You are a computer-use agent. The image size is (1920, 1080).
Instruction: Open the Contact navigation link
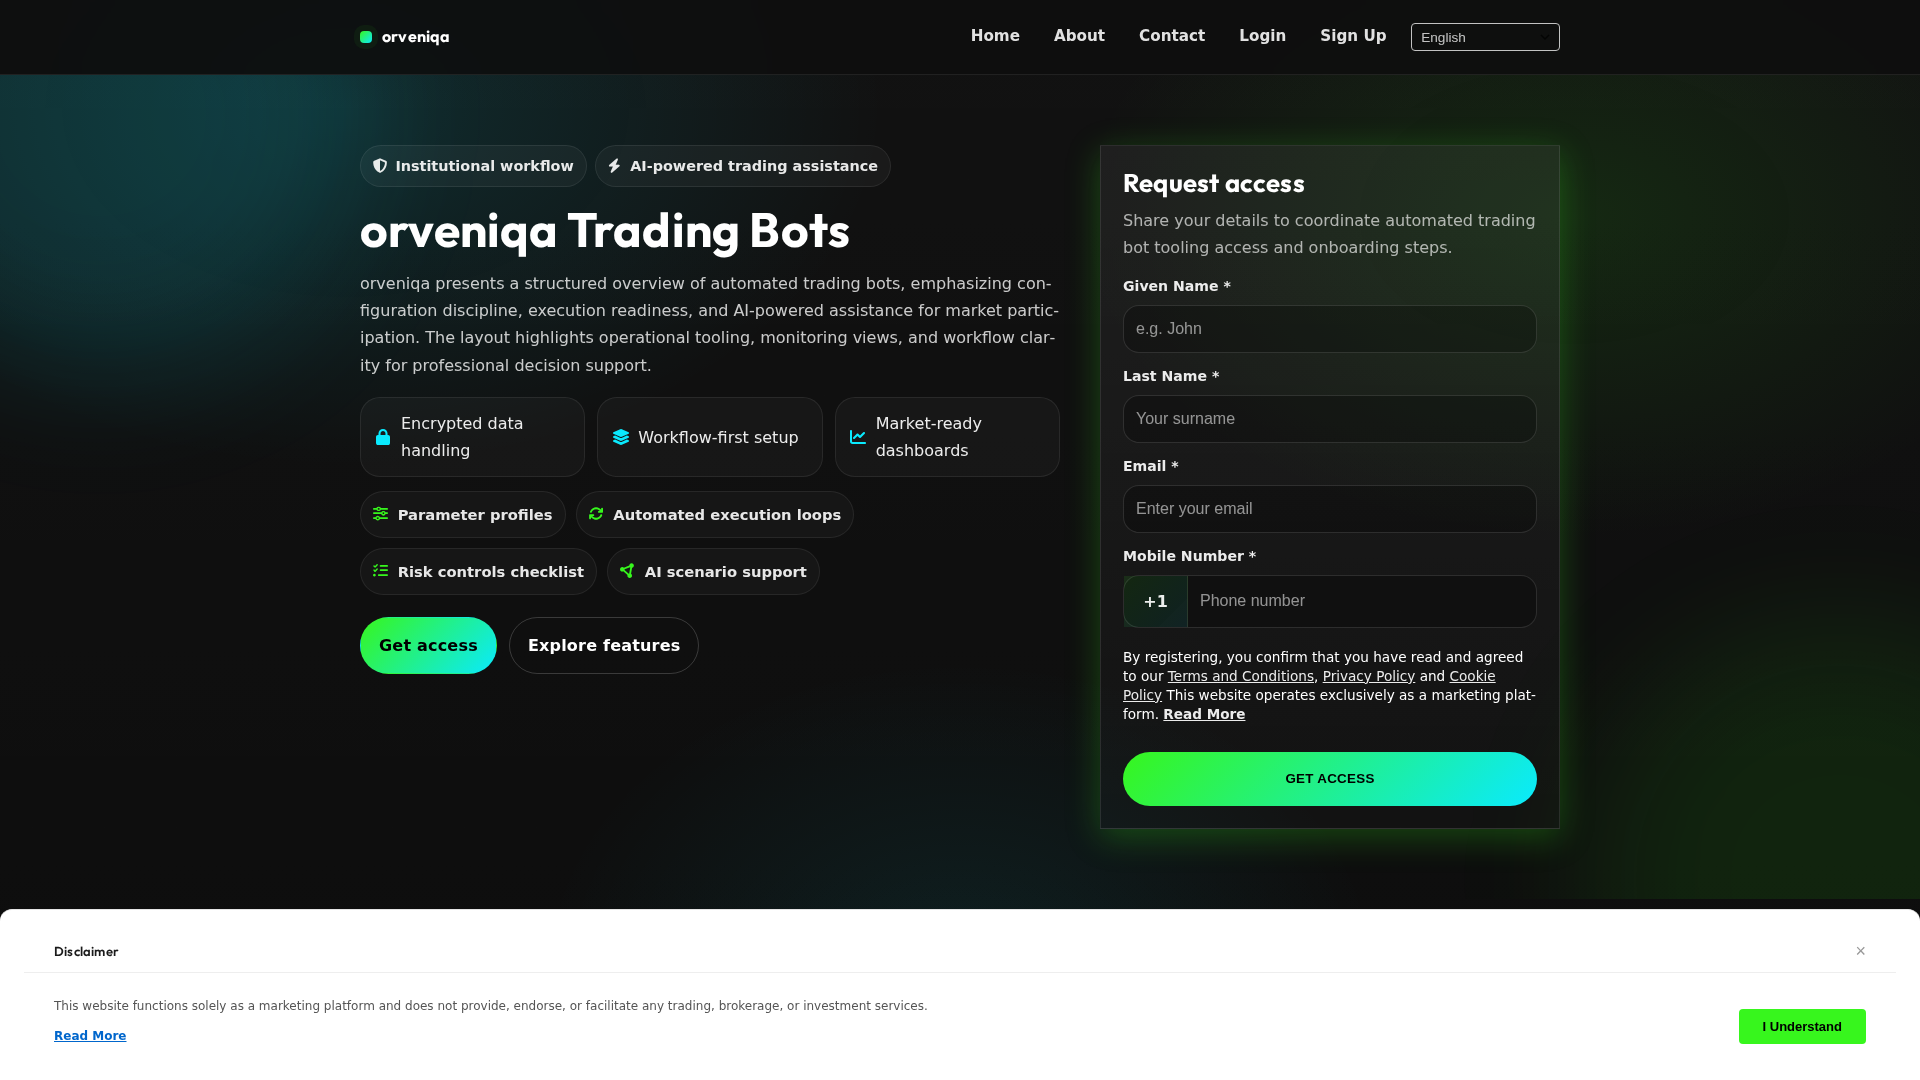pos(1172,36)
